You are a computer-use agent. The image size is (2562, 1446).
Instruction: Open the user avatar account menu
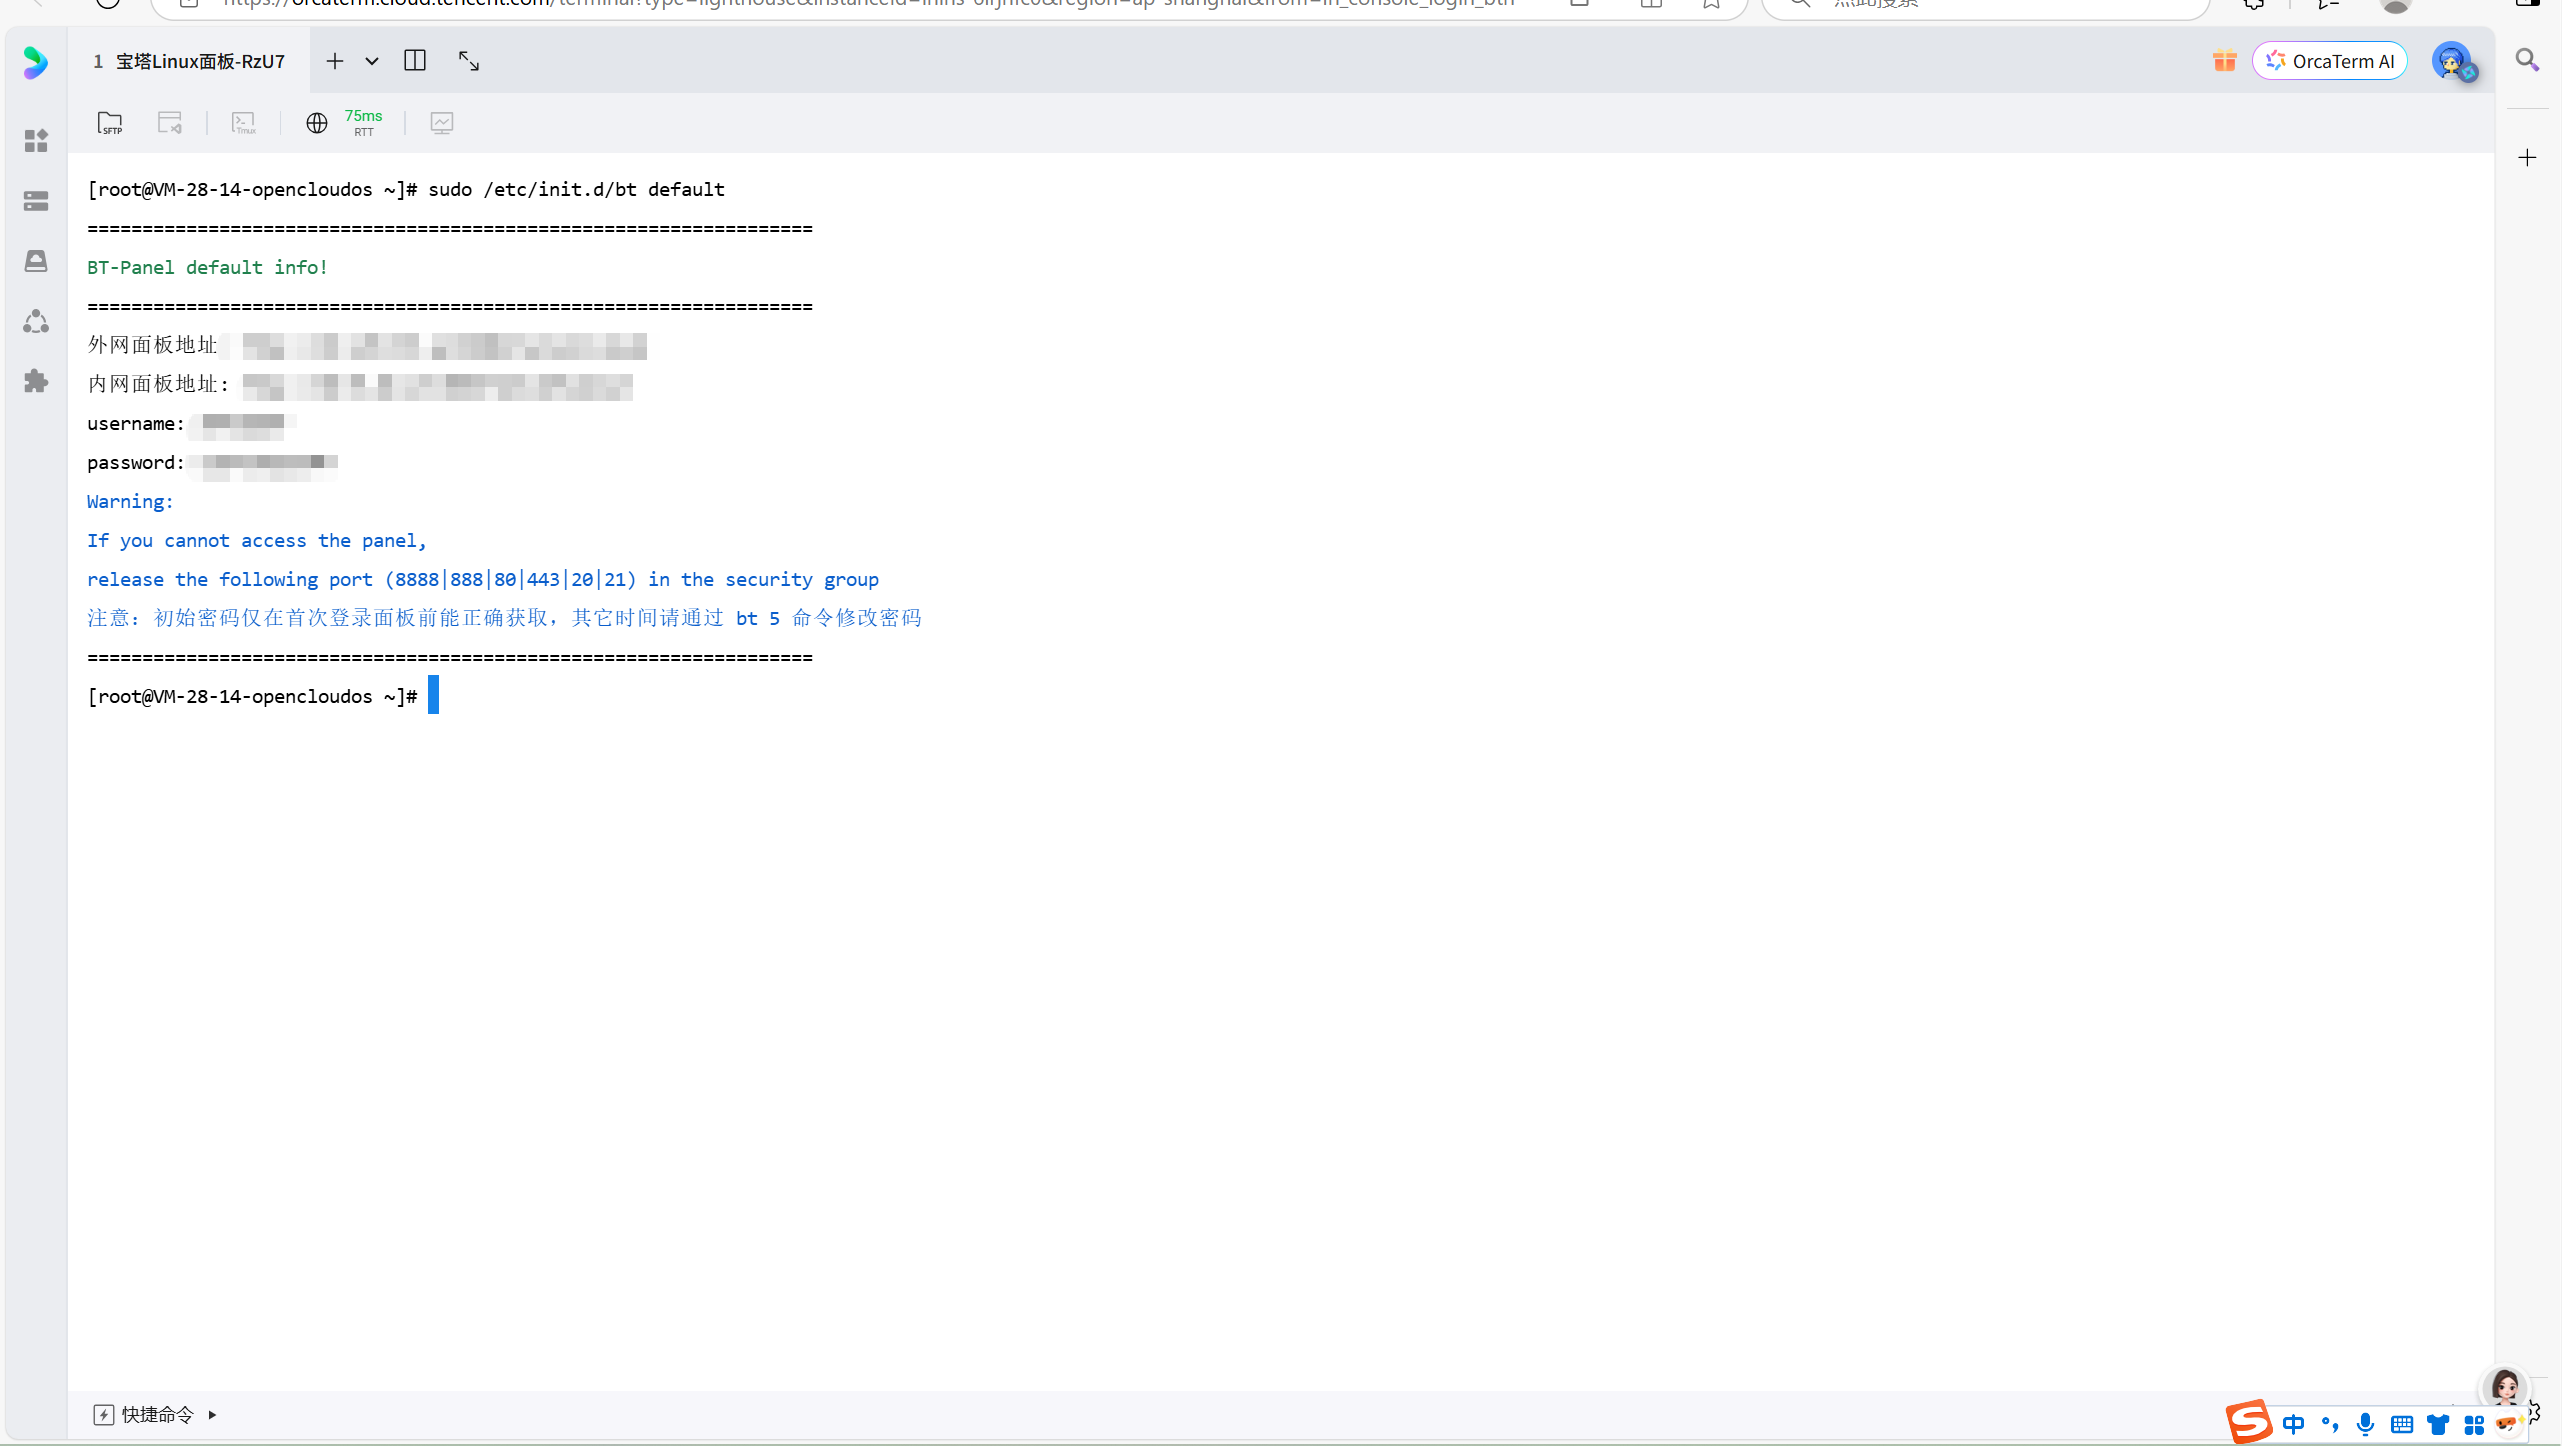pos(2452,62)
